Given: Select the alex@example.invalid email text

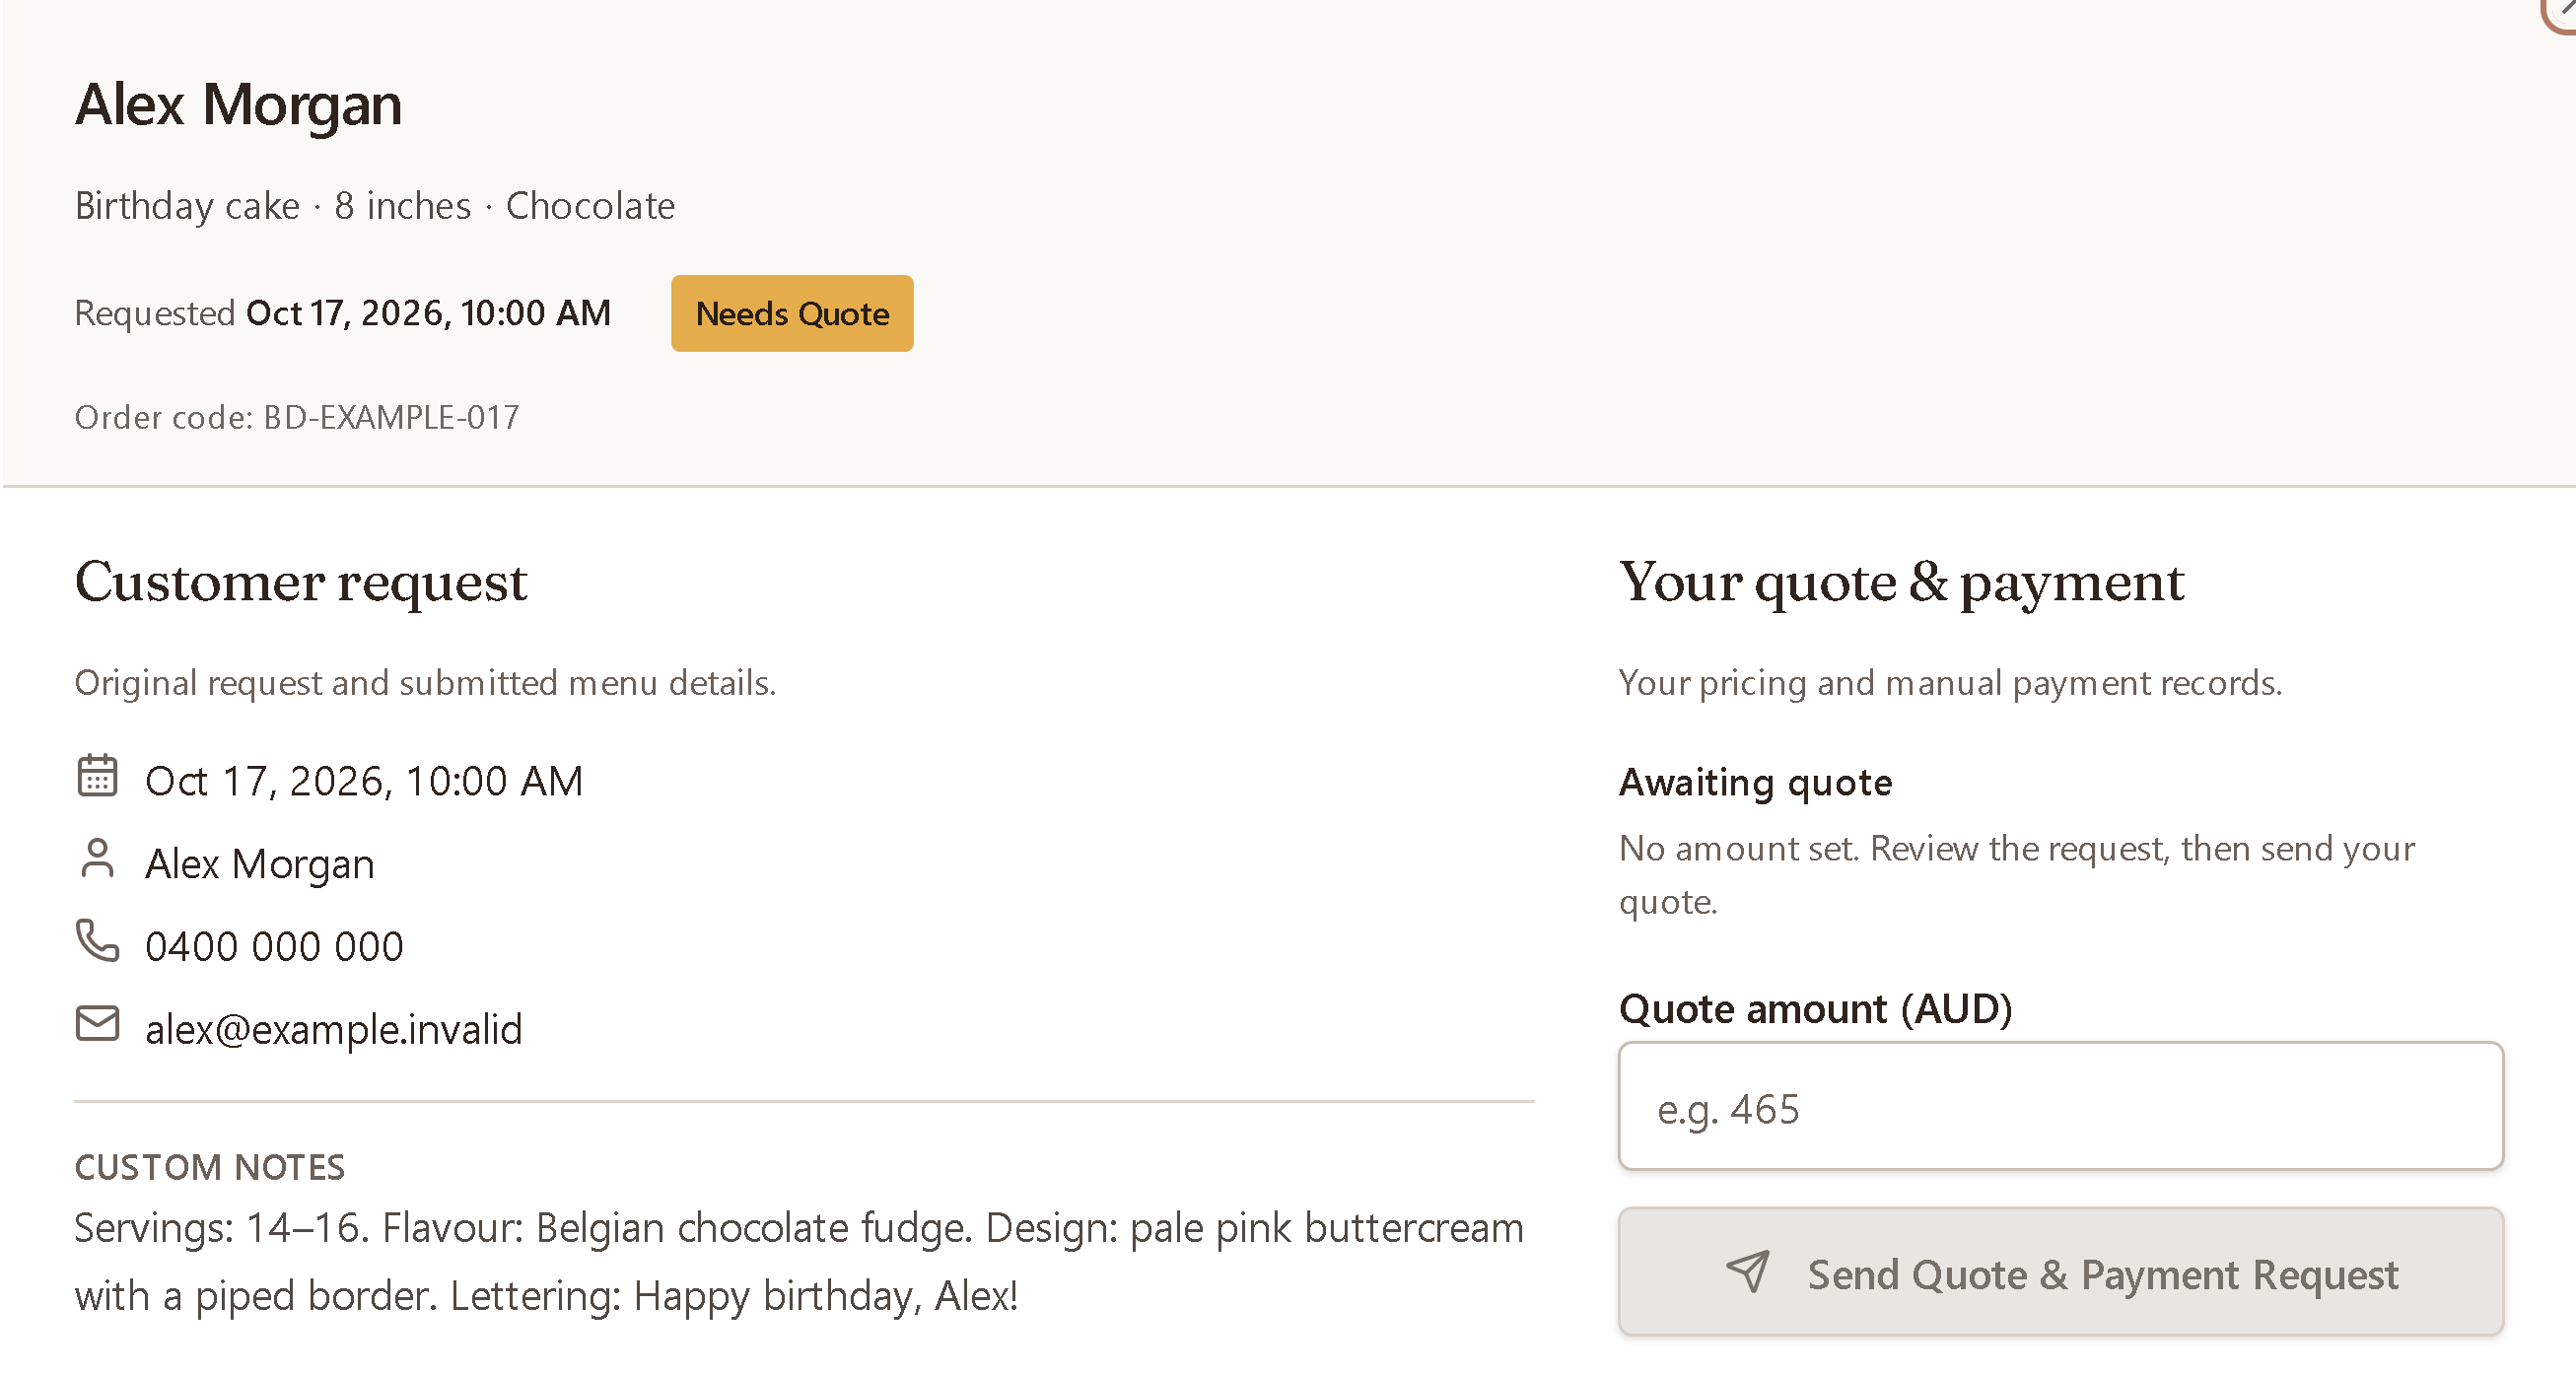Looking at the screenshot, I should (x=334, y=1029).
